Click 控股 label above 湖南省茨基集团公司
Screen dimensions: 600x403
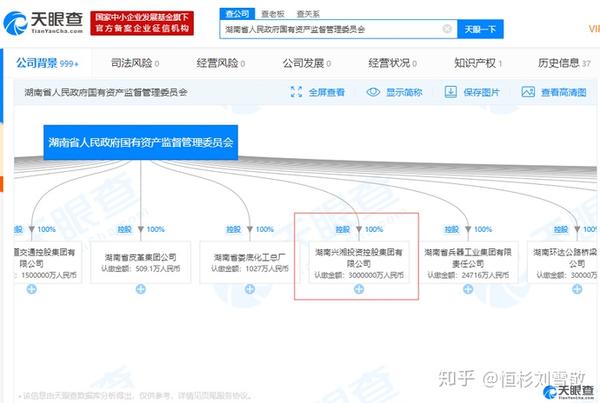[x=124, y=229]
